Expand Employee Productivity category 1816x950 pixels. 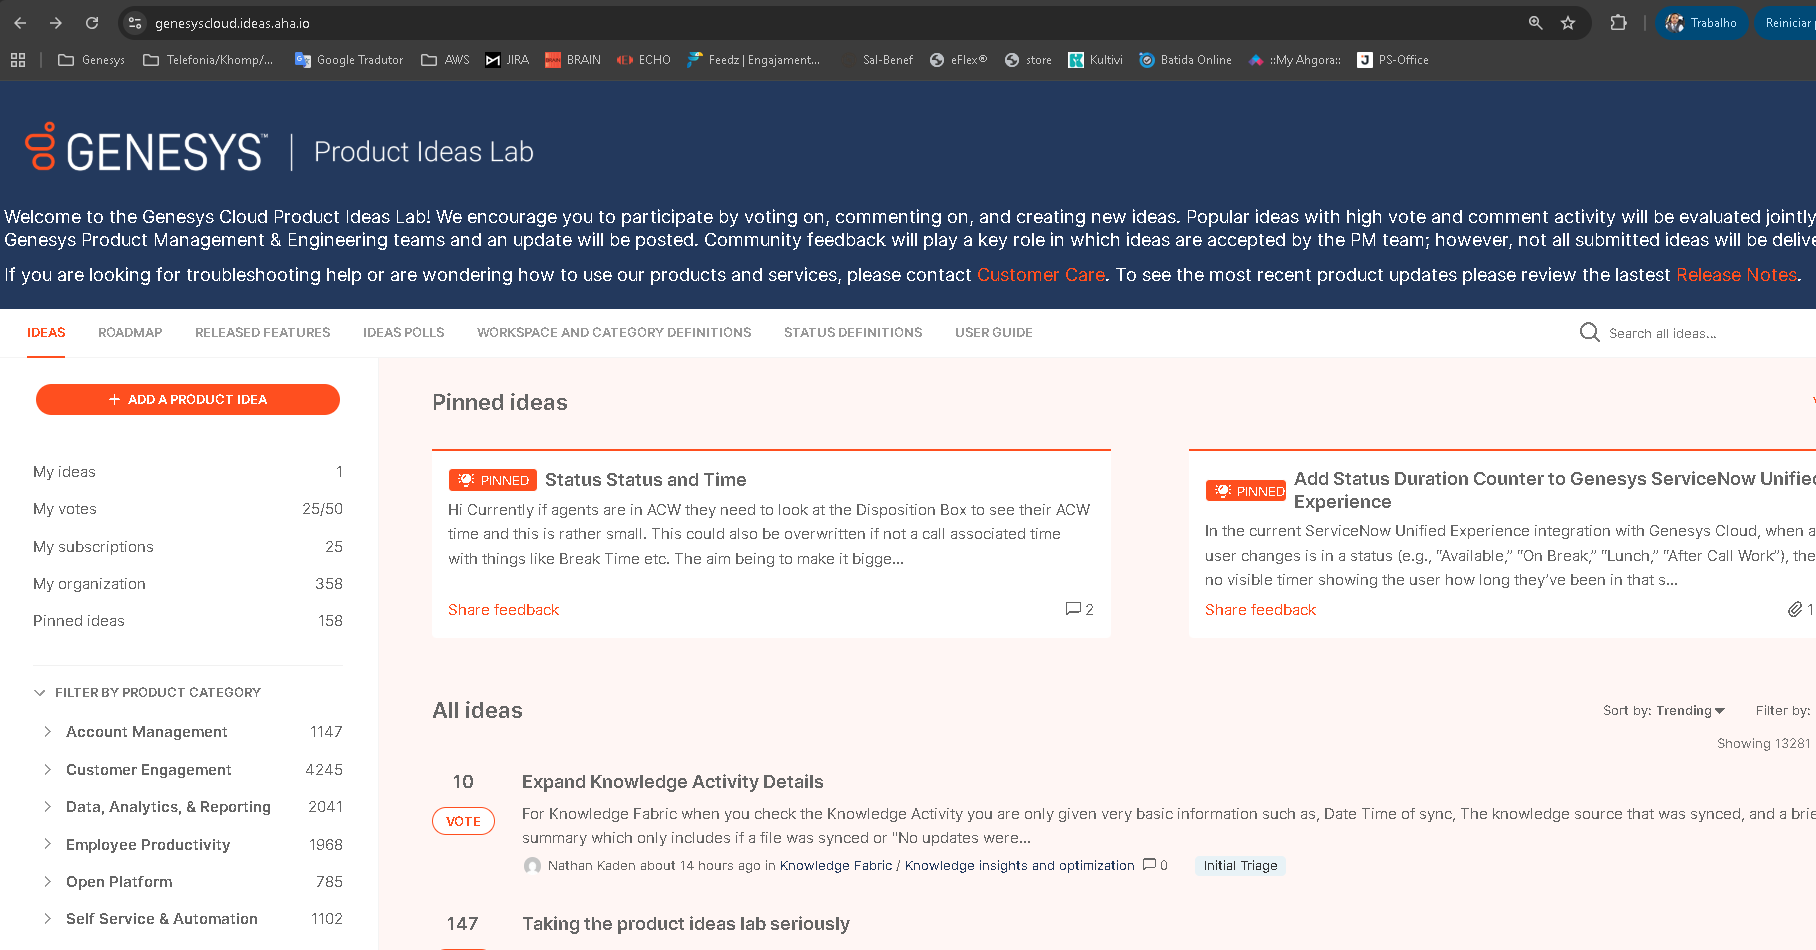click(47, 844)
